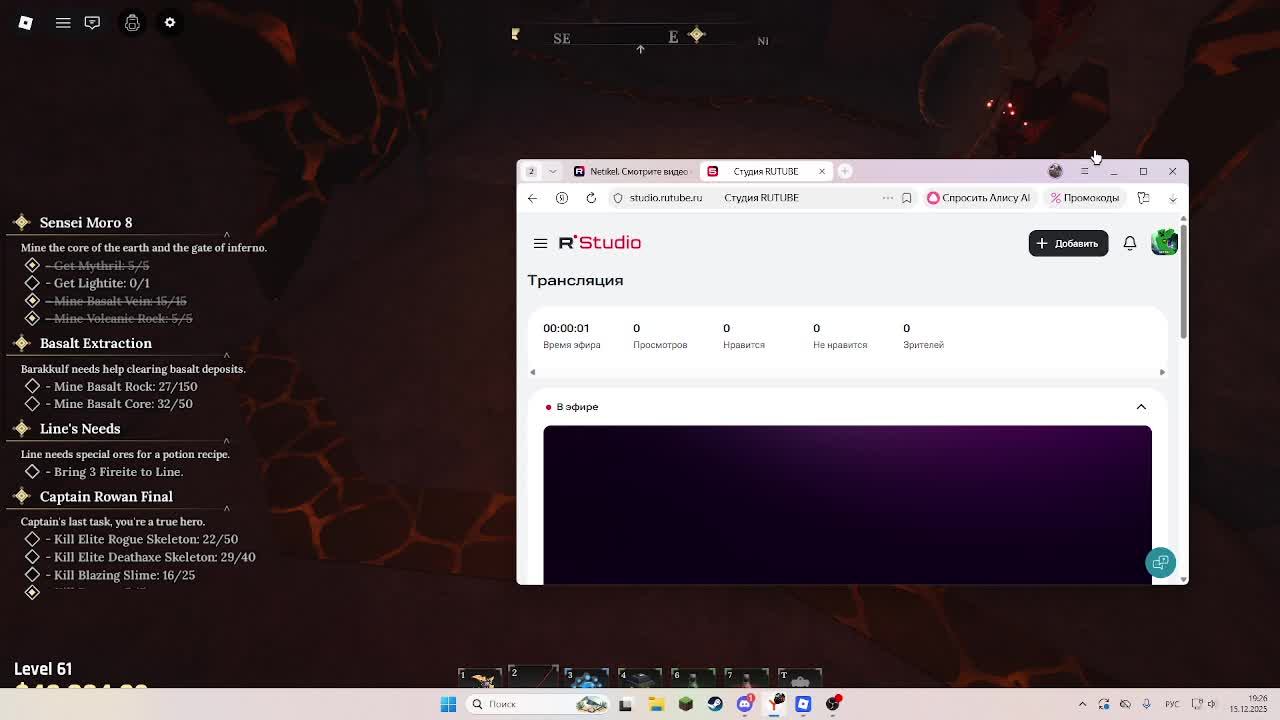Open OBS Studio from the taskbar

click(x=833, y=704)
